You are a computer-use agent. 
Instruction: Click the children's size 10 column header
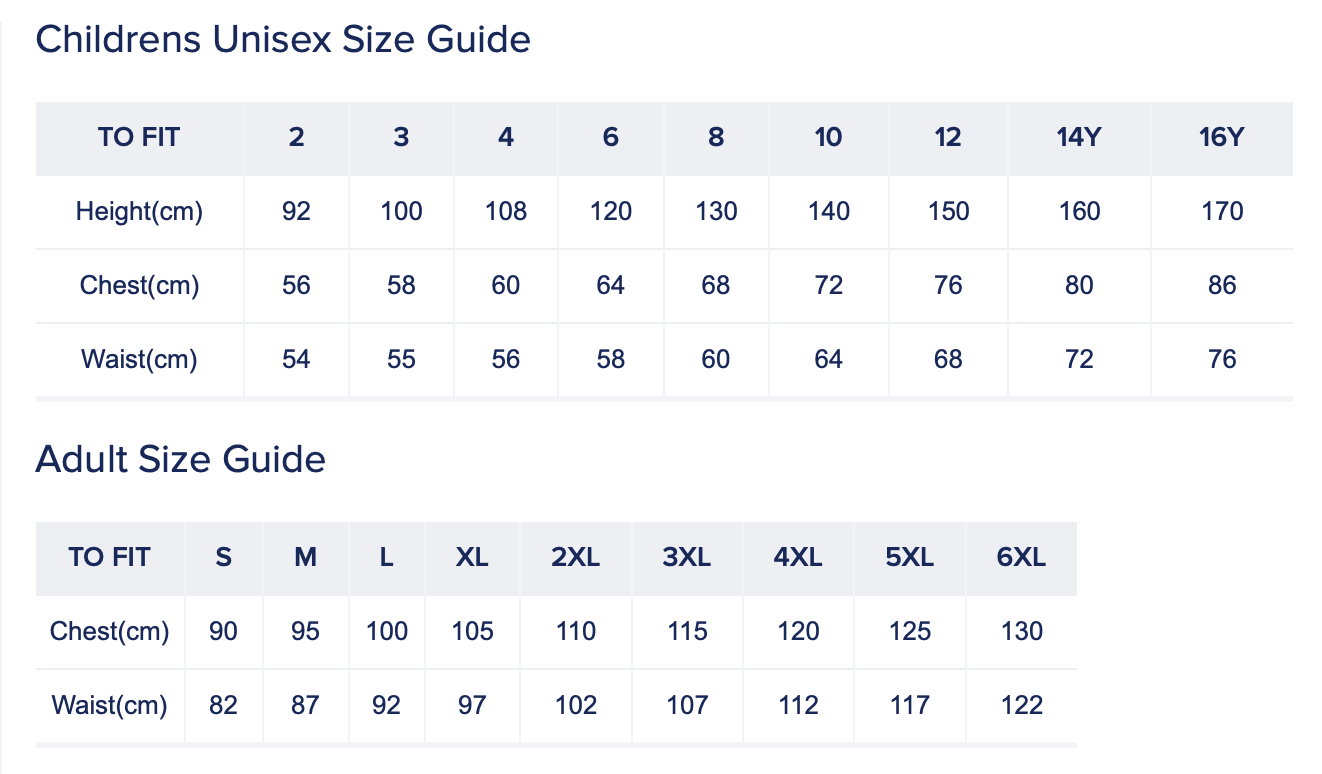click(828, 137)
